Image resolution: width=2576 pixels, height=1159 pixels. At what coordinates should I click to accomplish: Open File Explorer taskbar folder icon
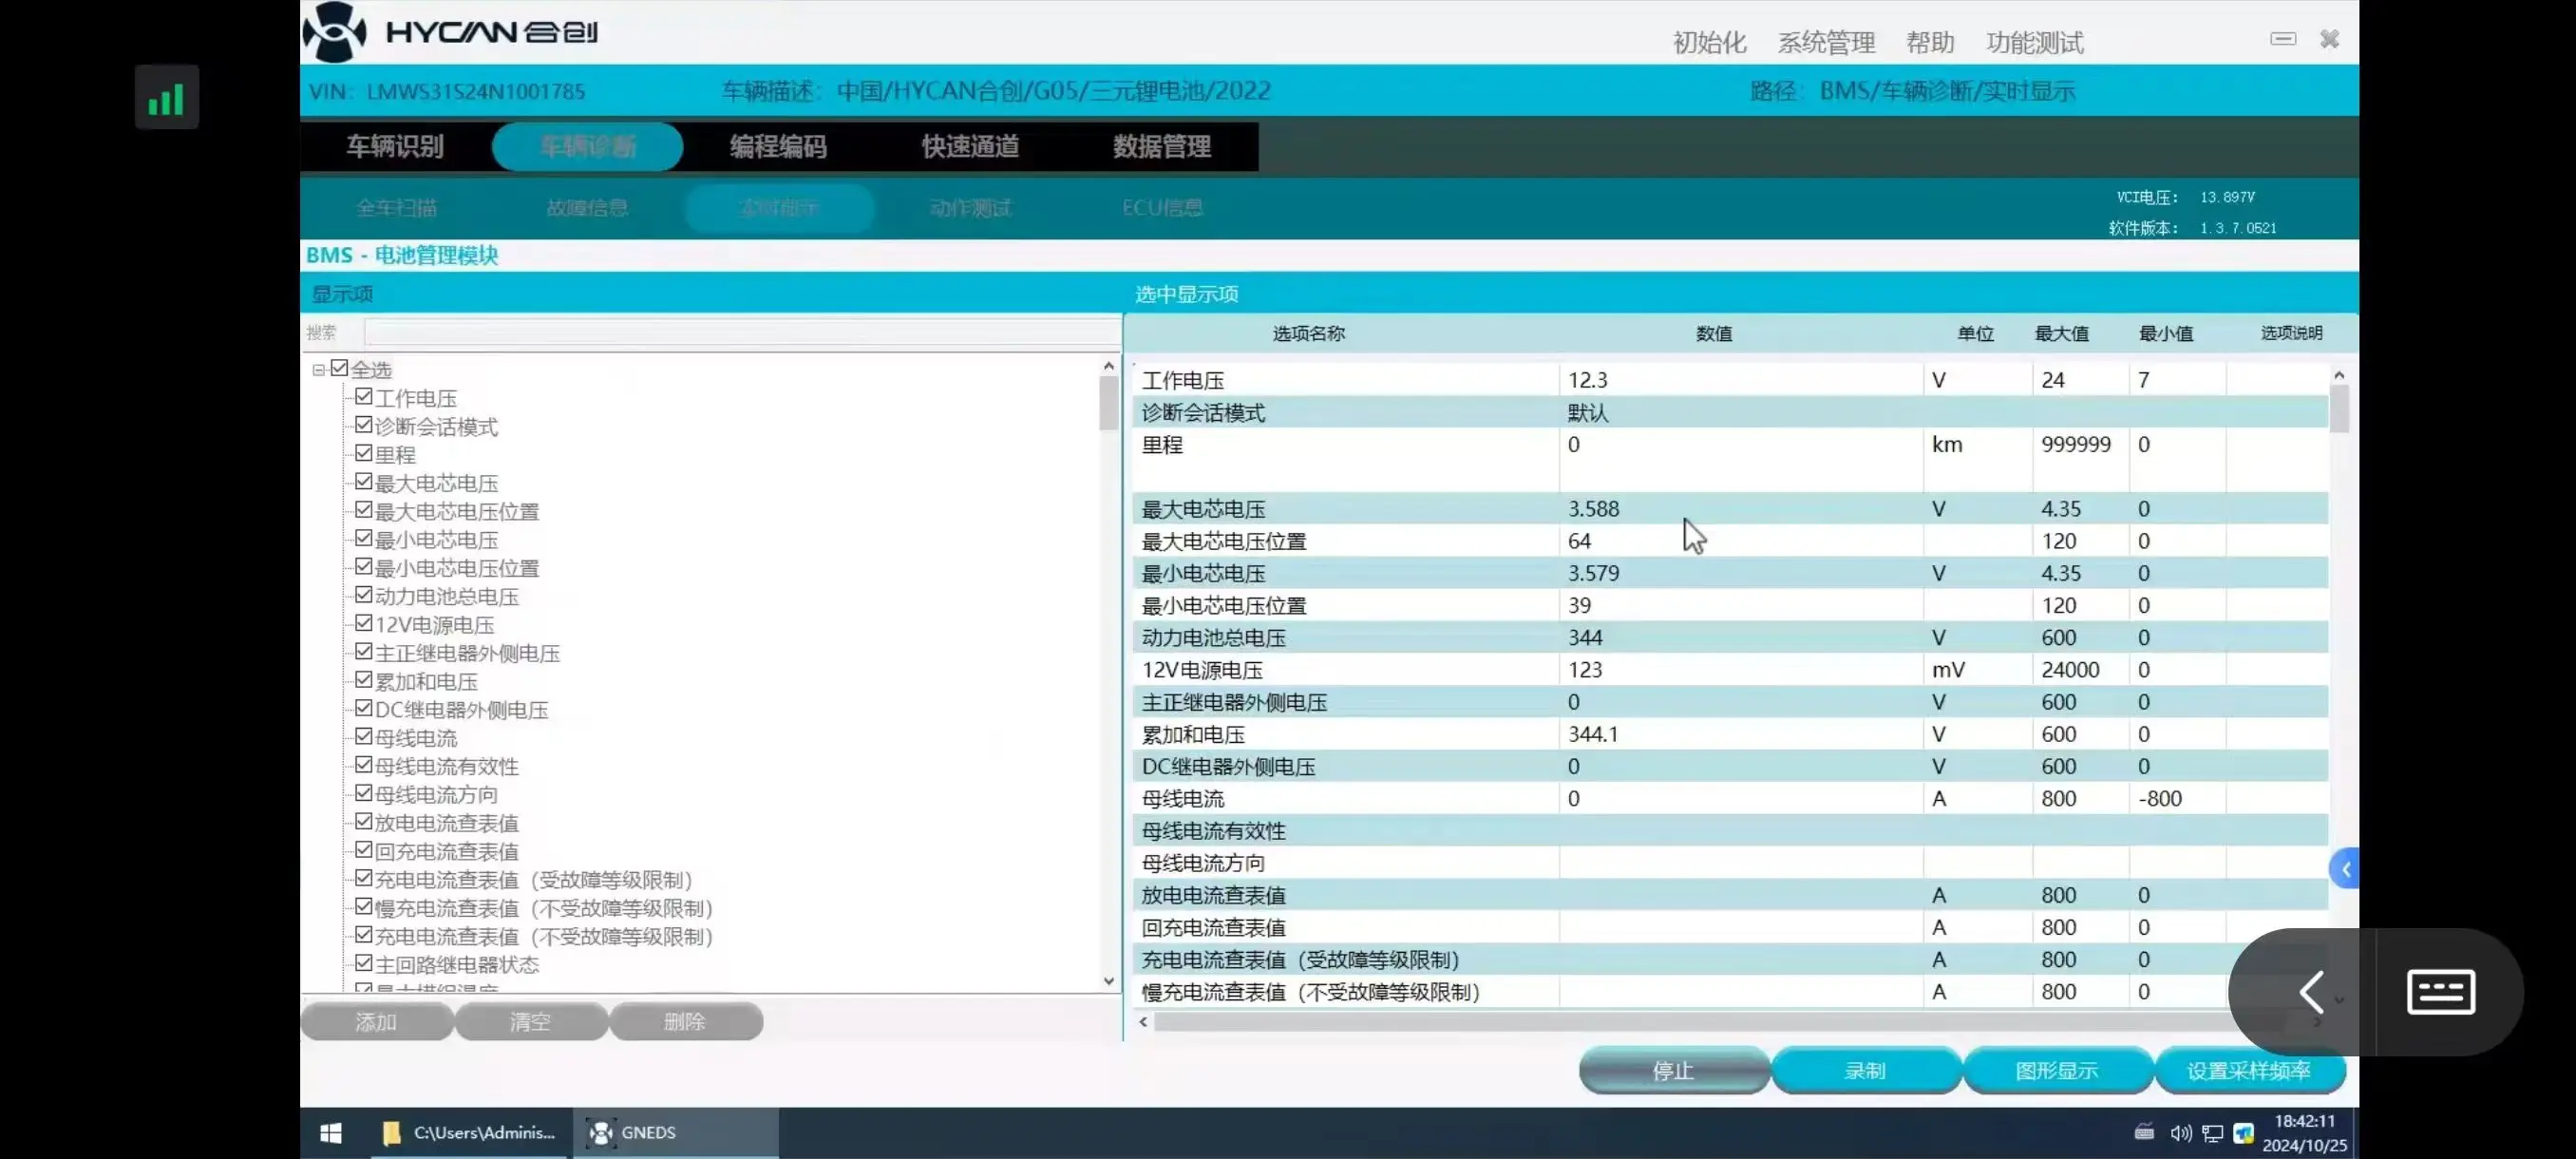tap(392, 1133)
